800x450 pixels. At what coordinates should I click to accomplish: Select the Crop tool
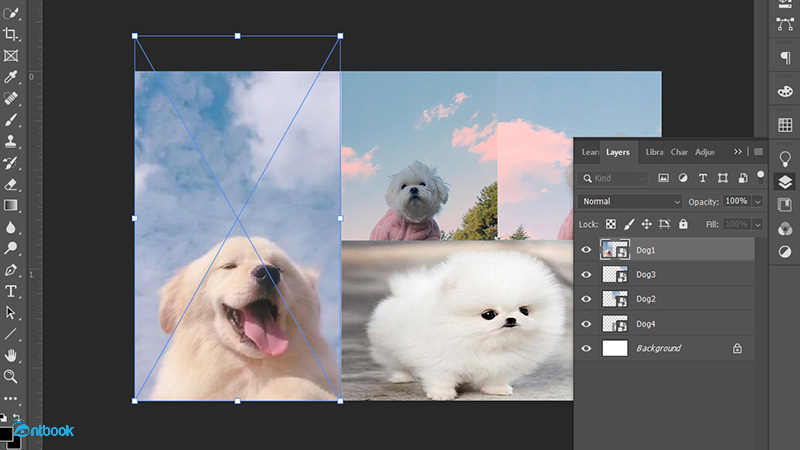tap(10, 34)
